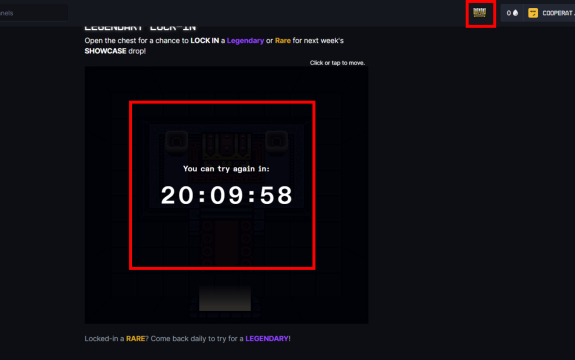Click the white droplet currency icon
This screenshot has height=360, width=575.
[516, 13]
